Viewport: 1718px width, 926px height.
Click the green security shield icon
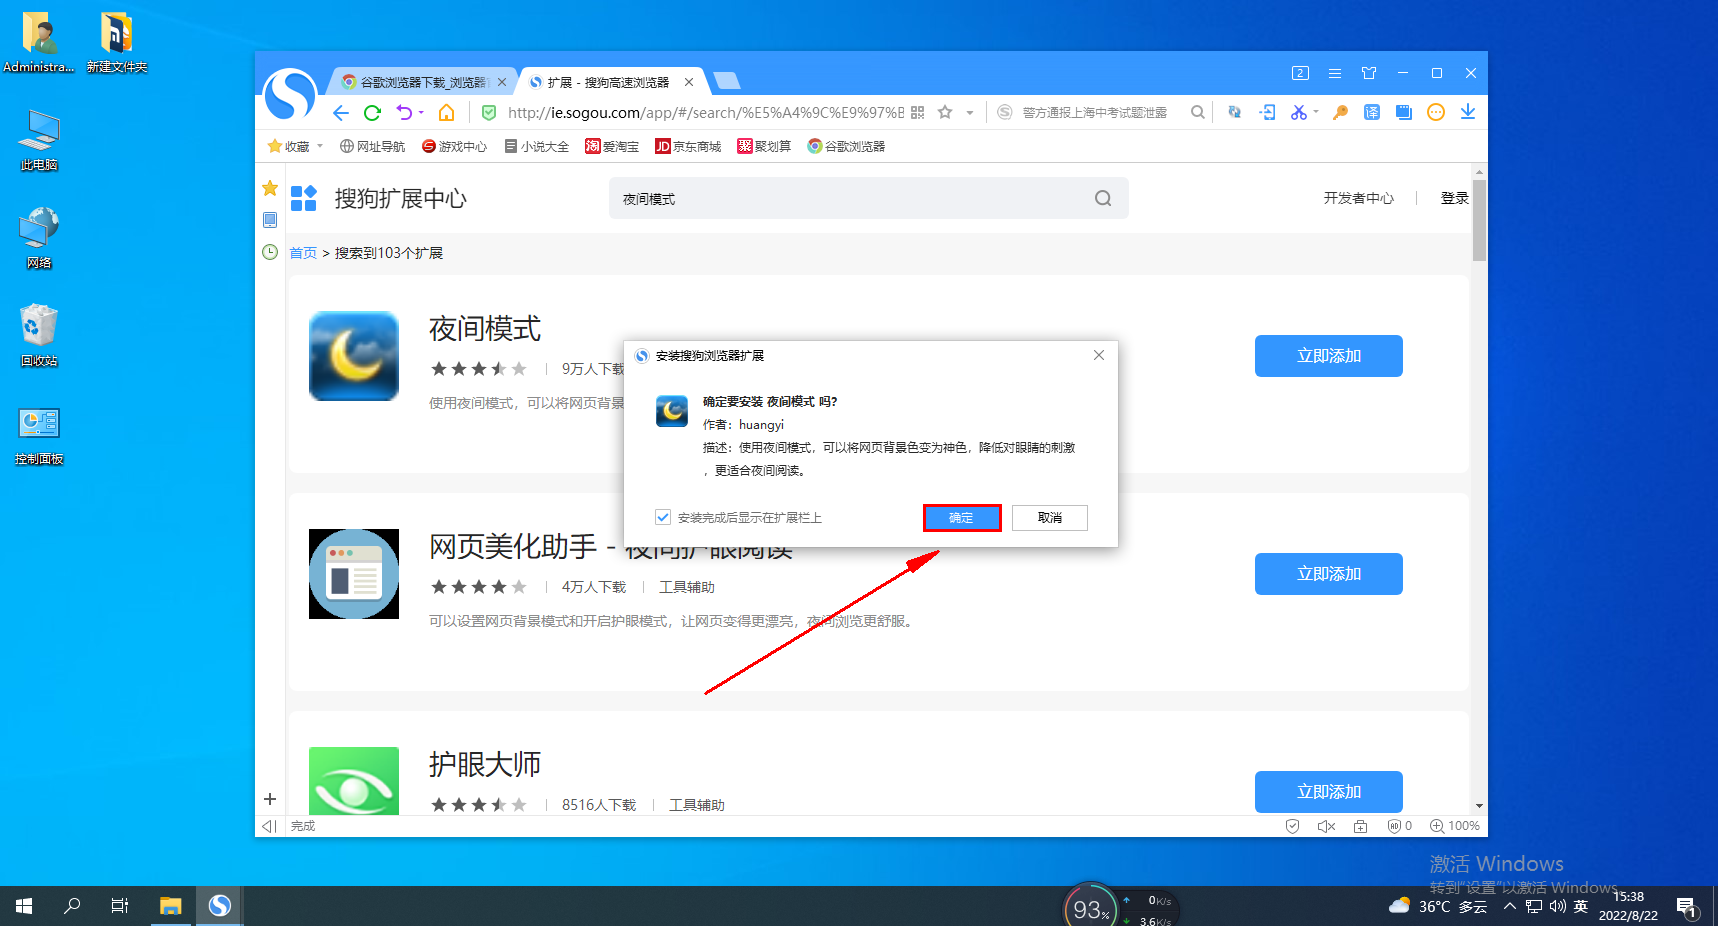click(x=489, y=113)
